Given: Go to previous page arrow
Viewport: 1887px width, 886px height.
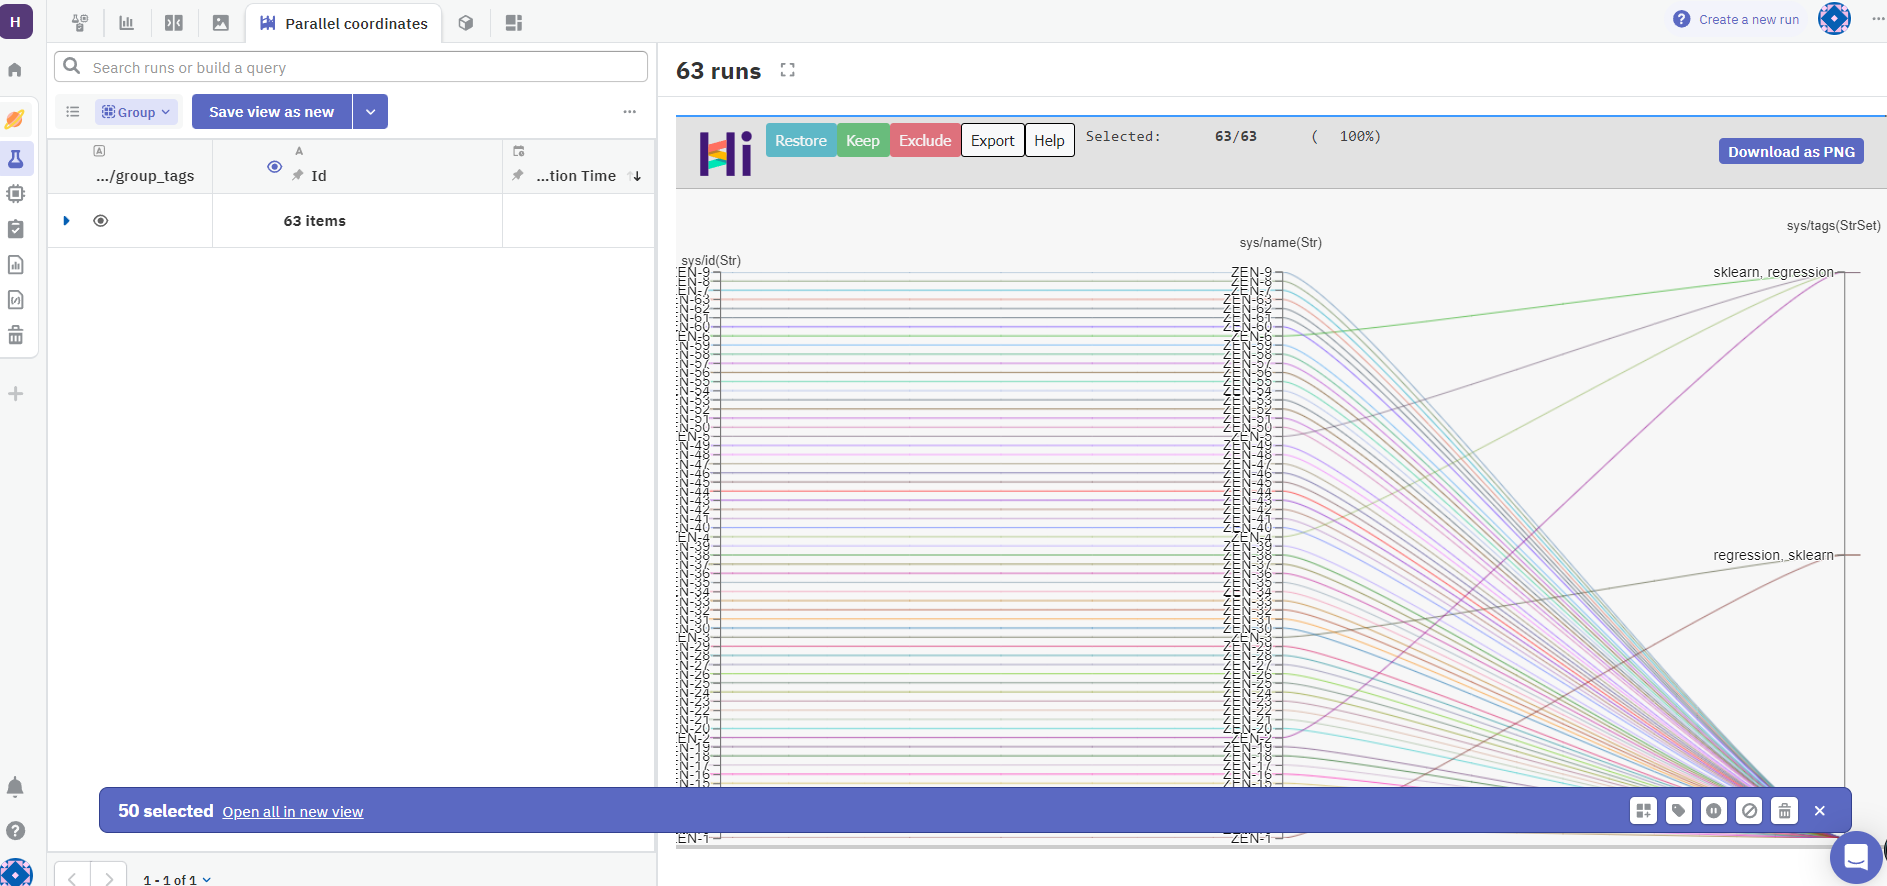Looking at the screenshot, I should pyautogui.click(x=72, y=878).
